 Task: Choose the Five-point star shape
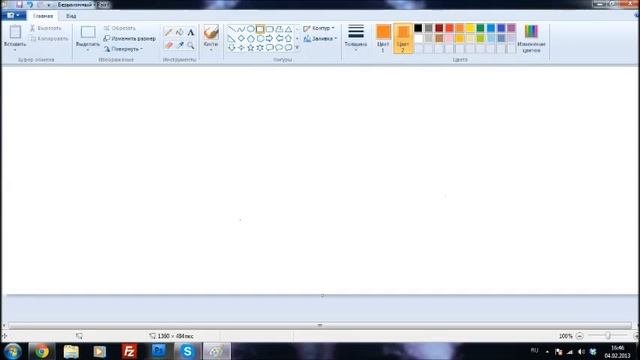point(251,48)
